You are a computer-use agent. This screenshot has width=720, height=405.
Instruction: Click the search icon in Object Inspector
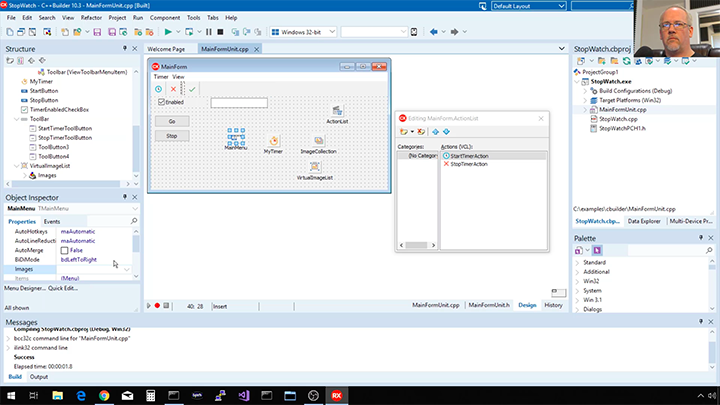(x=134, y=221)
